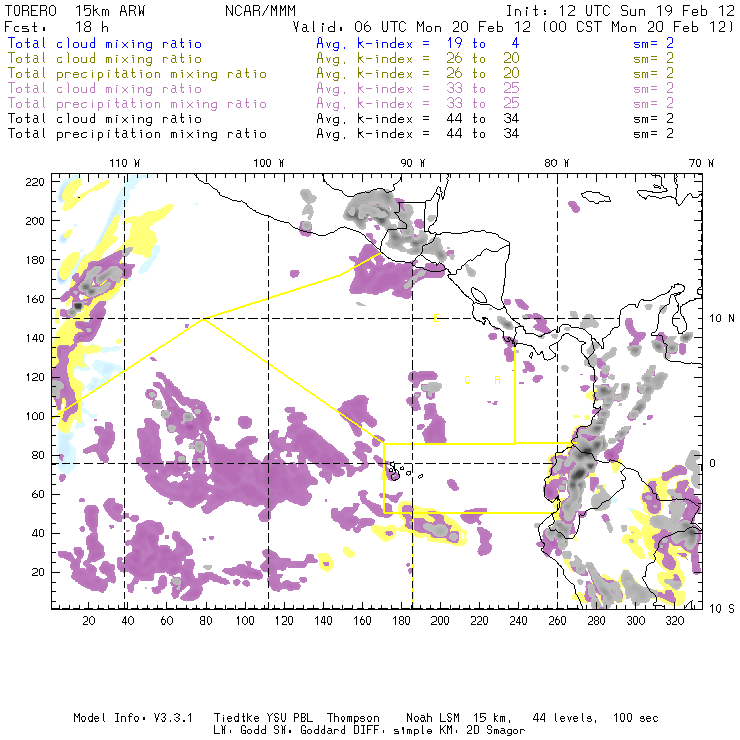
Task: Click the "80" value on the horizontal axis
Action: [x=206, y=621]
